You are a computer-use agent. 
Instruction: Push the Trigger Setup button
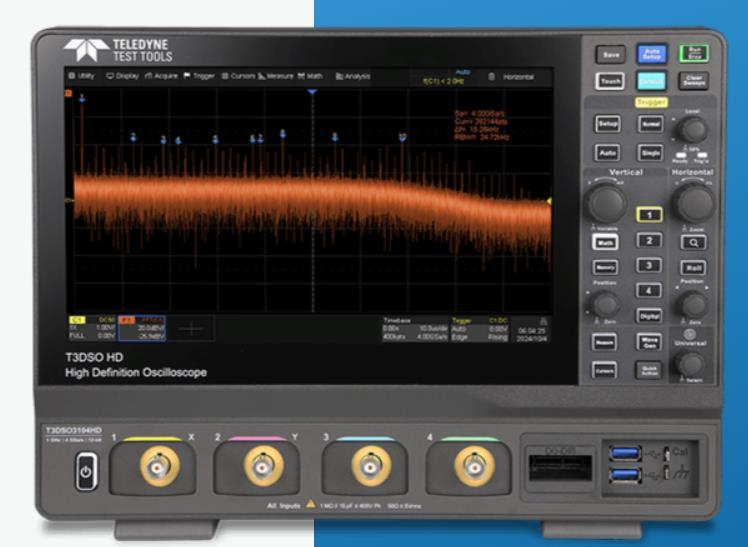[608, 124]
